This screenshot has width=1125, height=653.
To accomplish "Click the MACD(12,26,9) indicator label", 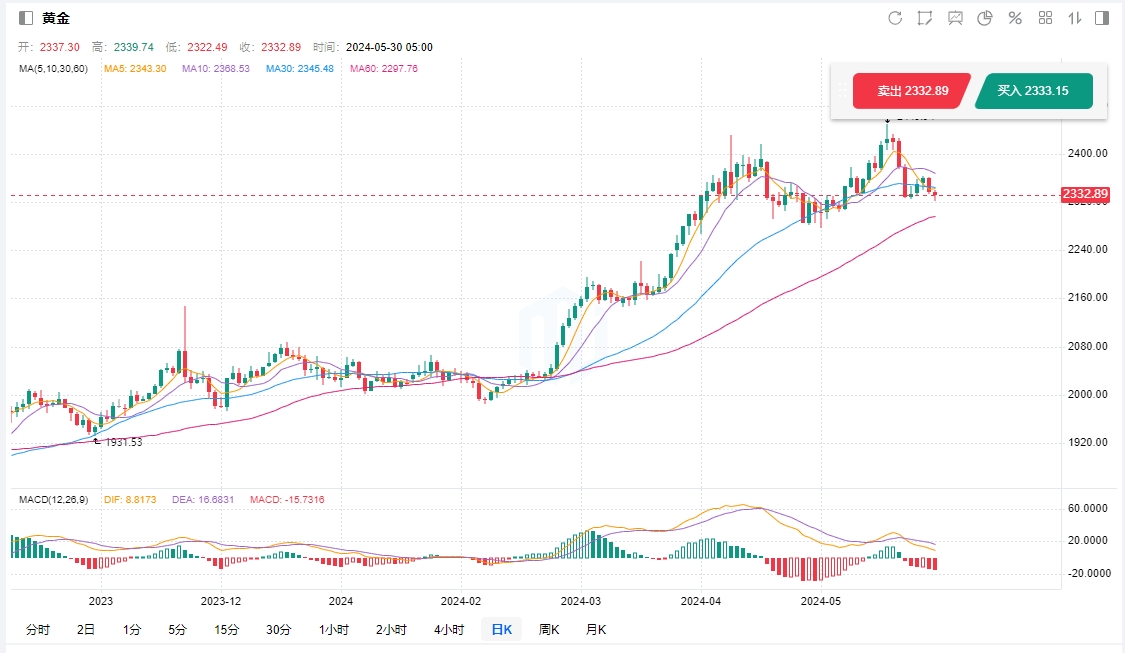I will [55, 499].
